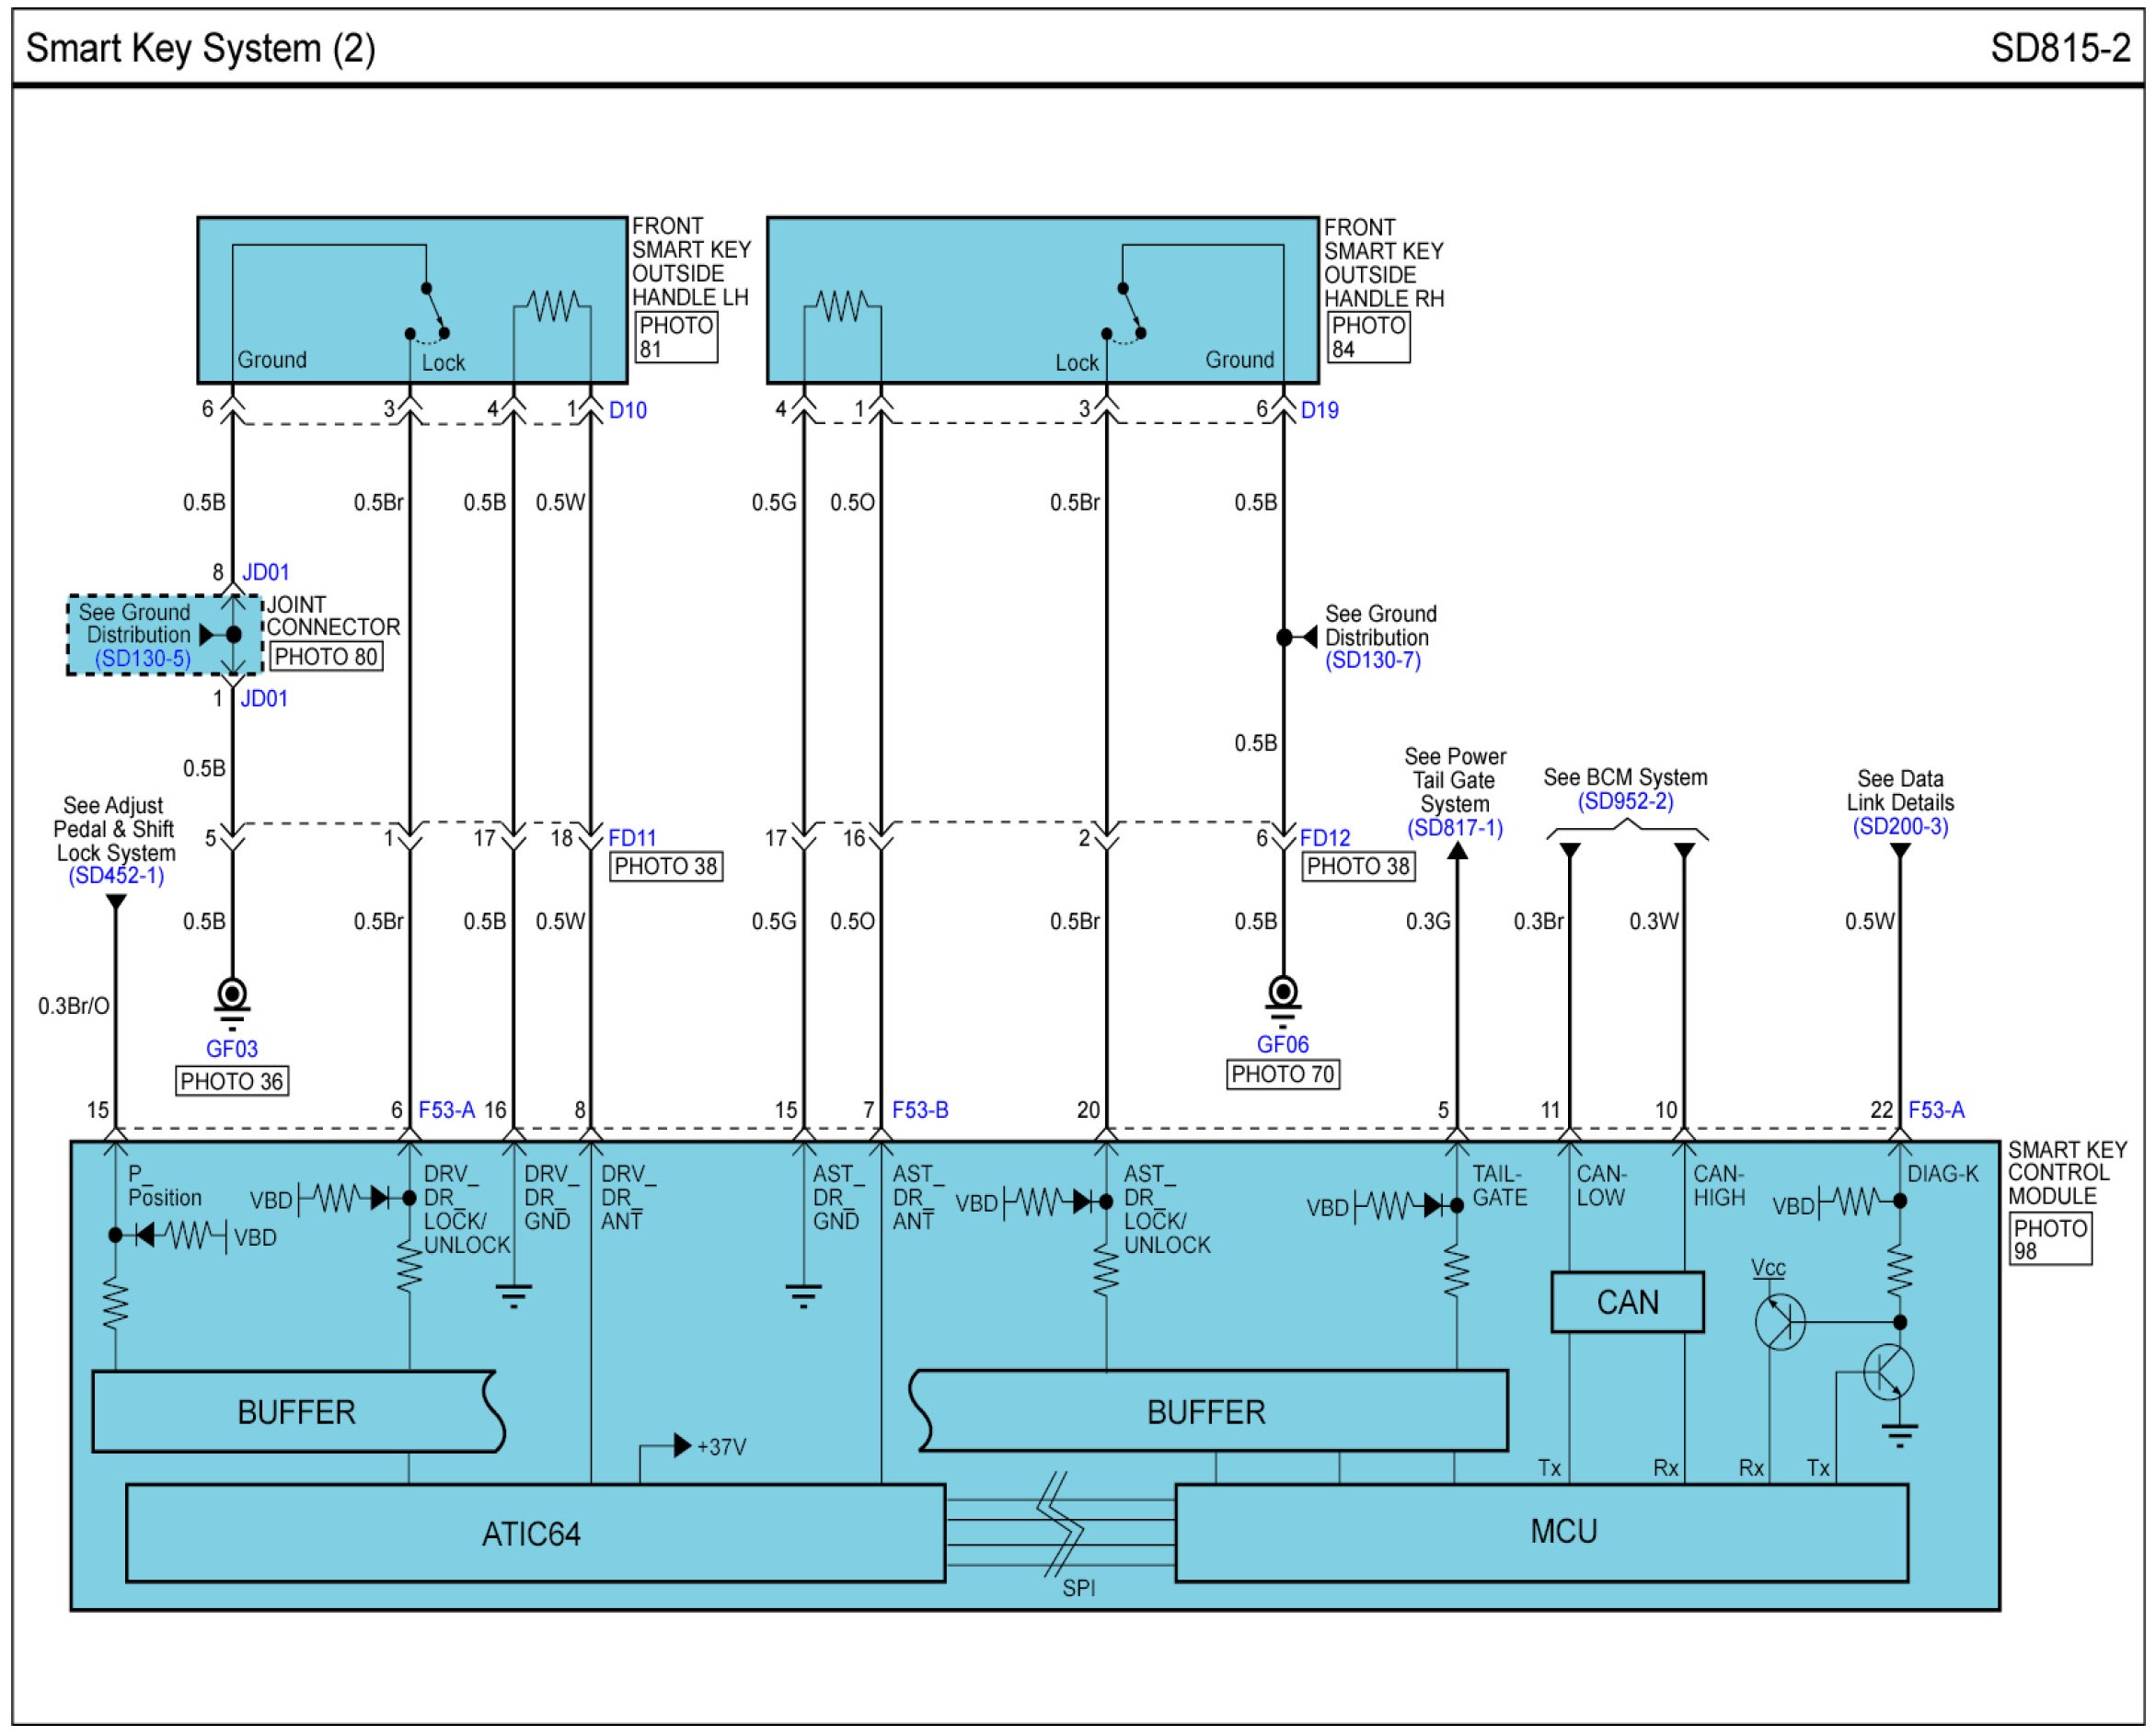The image size is (2156, 1736).
Task: Open the SD130-5 ground distribution link
Action: click(142, 659)
